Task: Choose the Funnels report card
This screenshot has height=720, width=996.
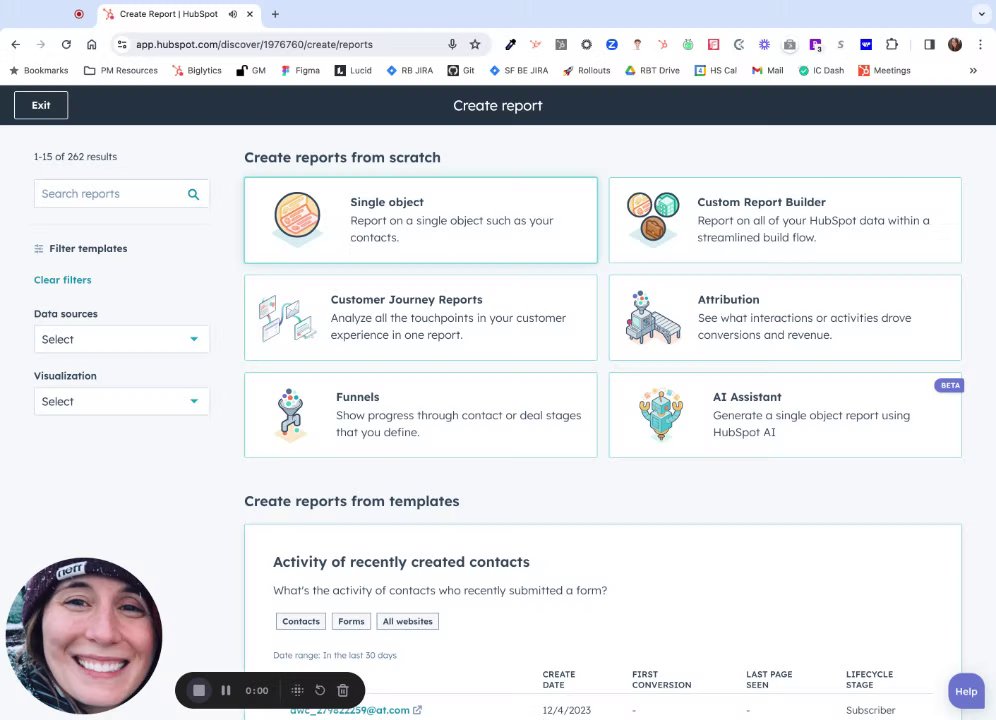Action: [421, 415]
